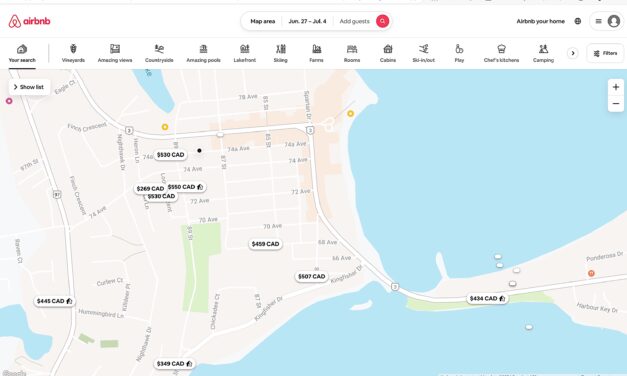Open the $550 CAD map listing
This screenshot has width=627, height=376.
coord(186,187)
